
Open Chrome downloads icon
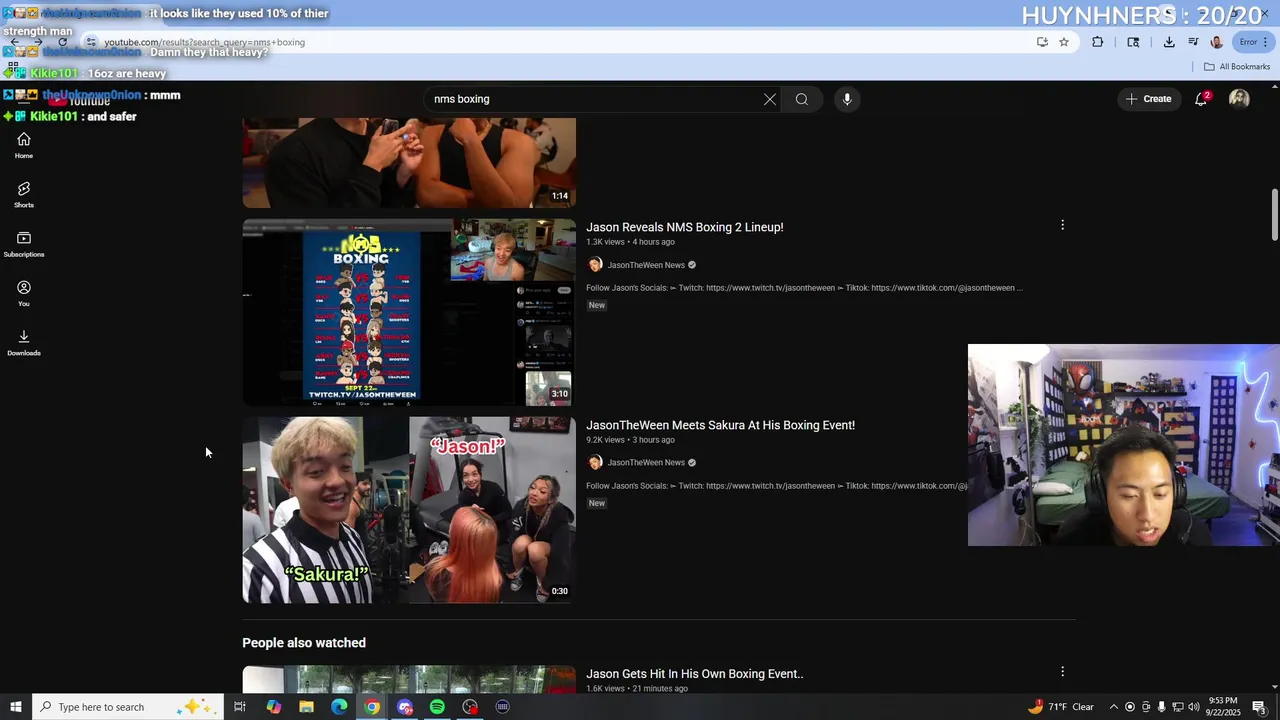[x=1169, y=42]
